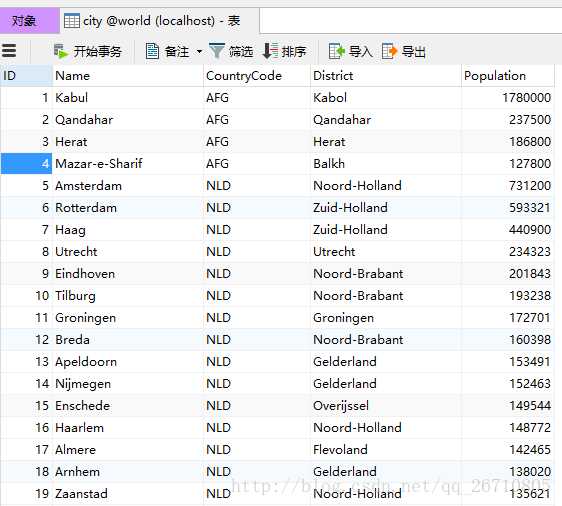Select the population value 149544
This screenshot has width=562, height=506.
point(508,406)
